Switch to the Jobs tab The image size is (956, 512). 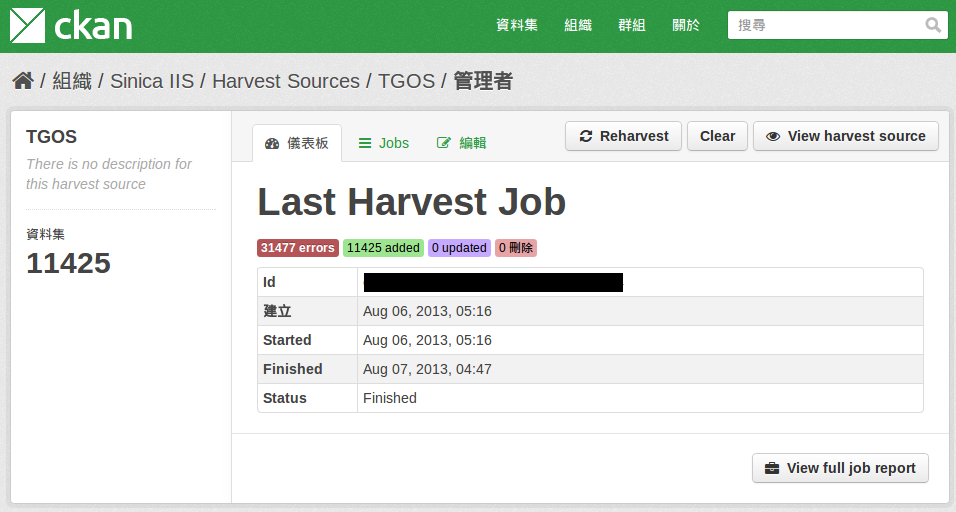(384, 143)
